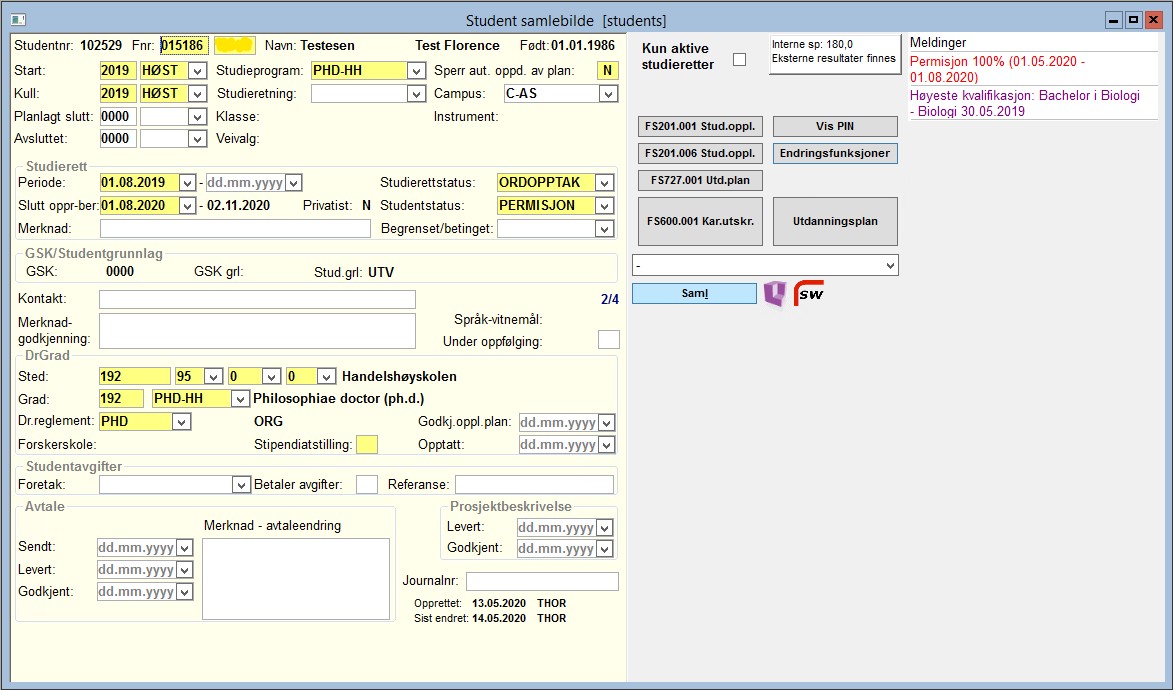Open the Studieprogram PHD-HH dropdown
This screenshot has height=690, width=1173.
(417, 71)
